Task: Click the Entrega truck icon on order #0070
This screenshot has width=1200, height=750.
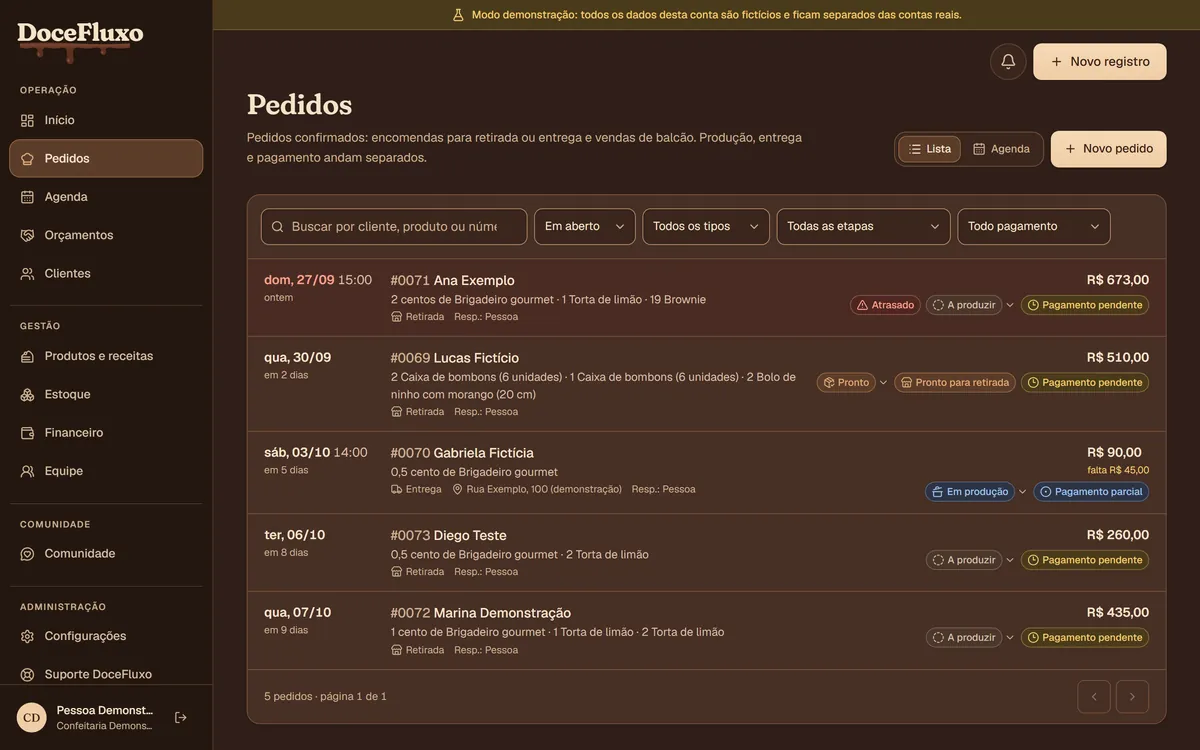Action: point(396,489)
